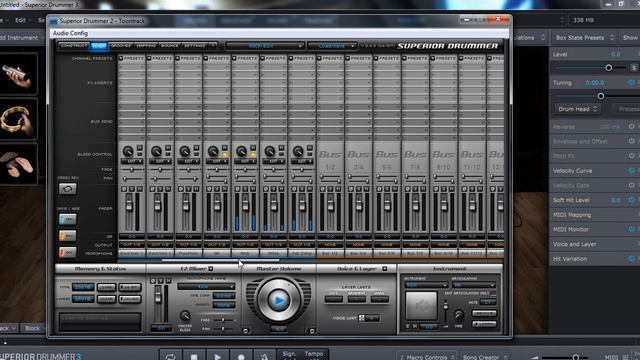Click the first Show/Hide microphone button
The image size is (640, 360).
click(x=67, y=219)
